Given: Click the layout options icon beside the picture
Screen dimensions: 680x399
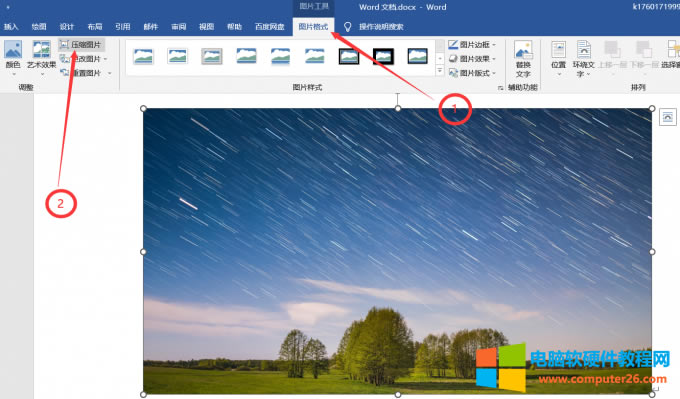Looking at the screenshot, I should (667, 117).
